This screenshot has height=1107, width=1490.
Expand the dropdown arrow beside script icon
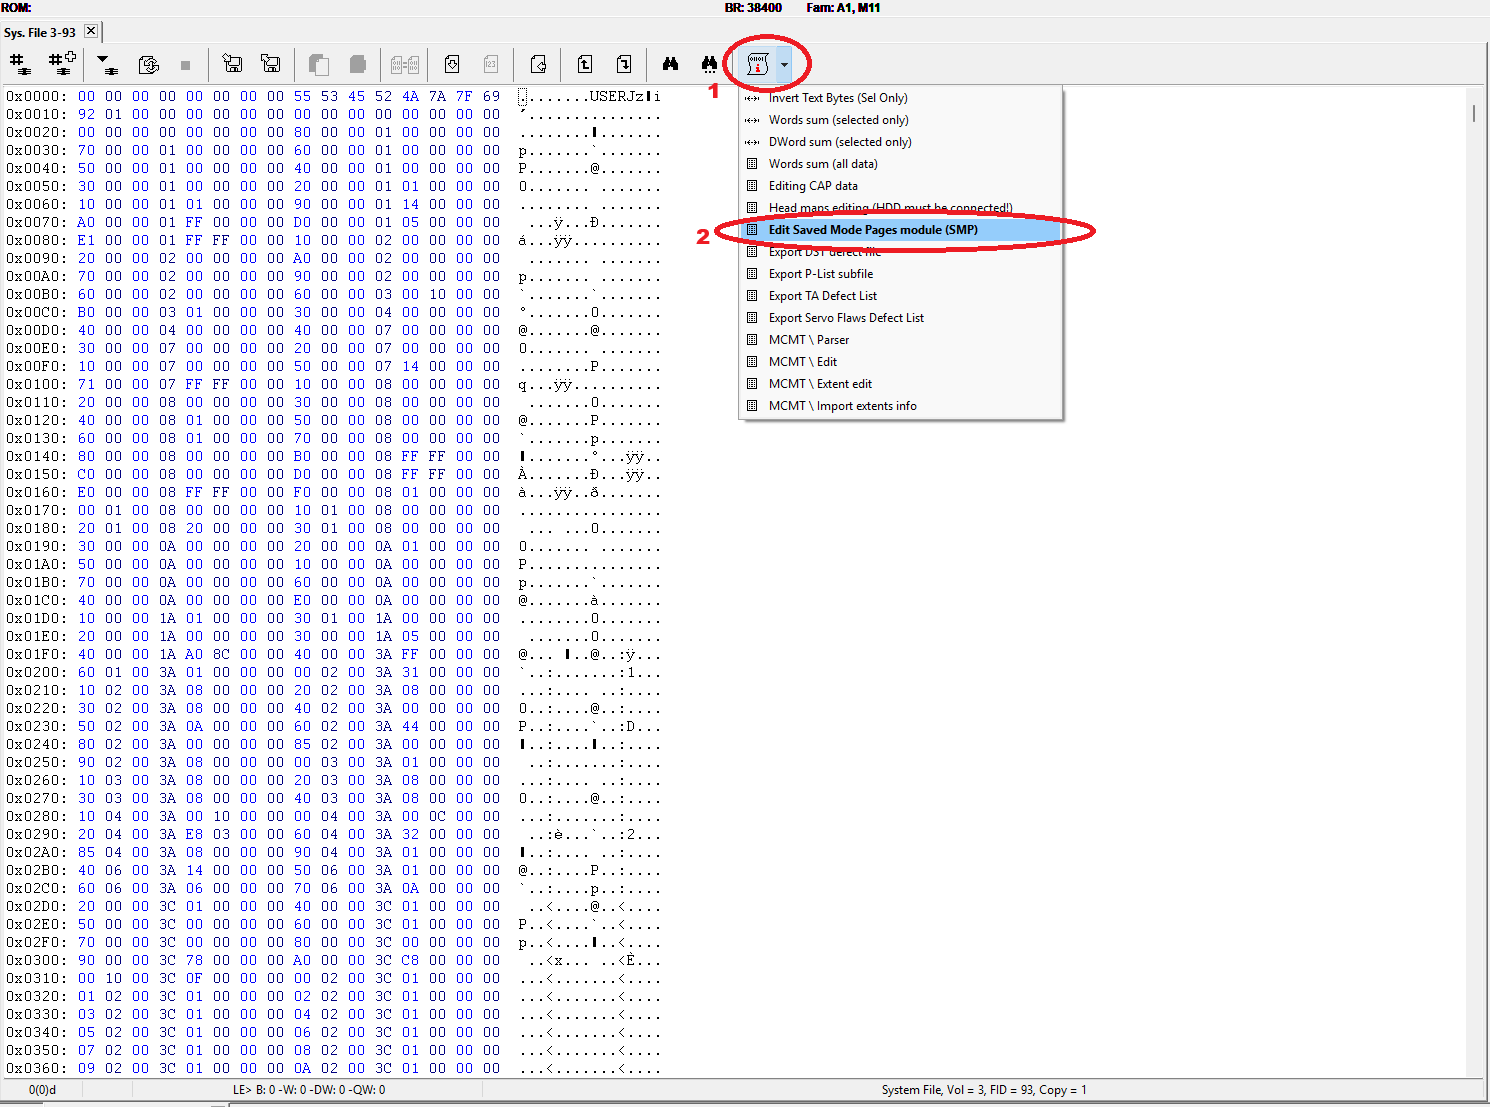(784, 65)
